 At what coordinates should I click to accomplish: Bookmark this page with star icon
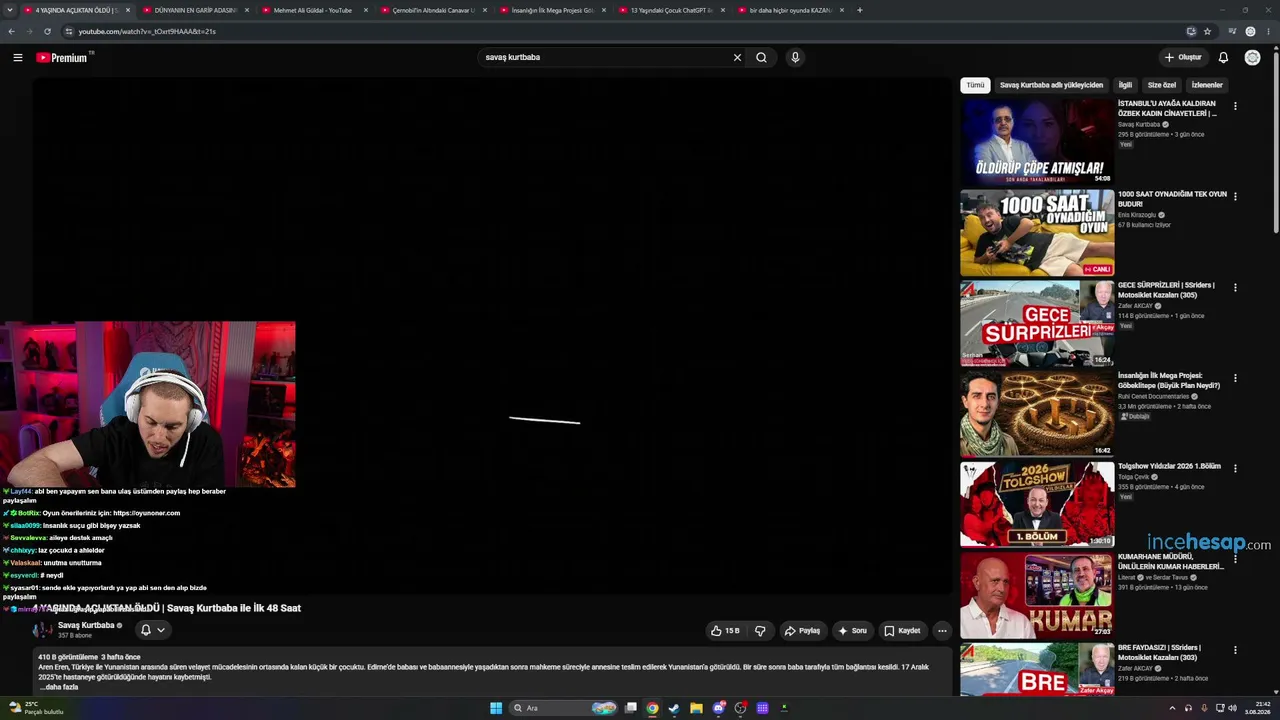1207,31
